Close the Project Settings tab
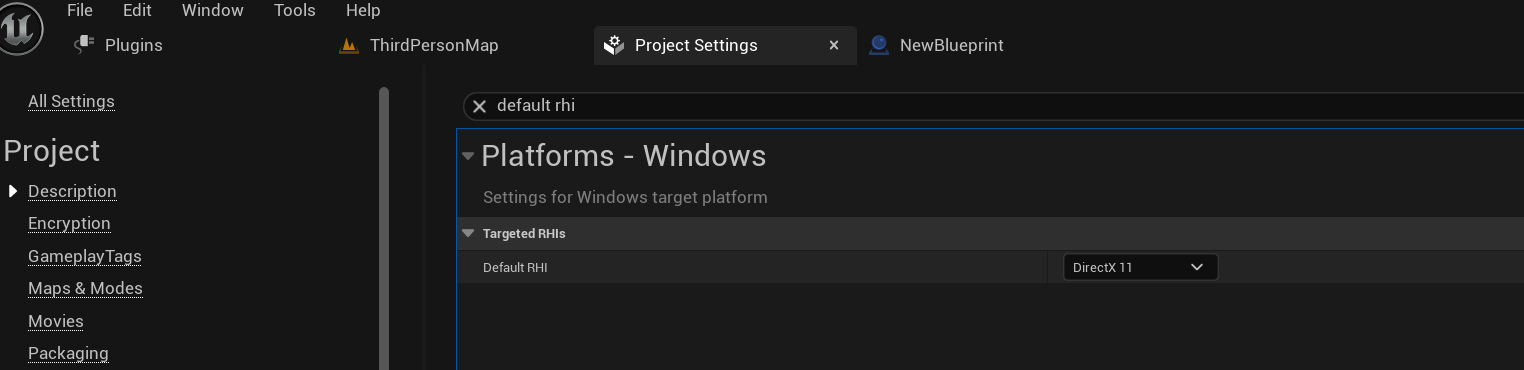Image resolution: width=1524 pixels, height=370 pixels. (x=834, y=45)
